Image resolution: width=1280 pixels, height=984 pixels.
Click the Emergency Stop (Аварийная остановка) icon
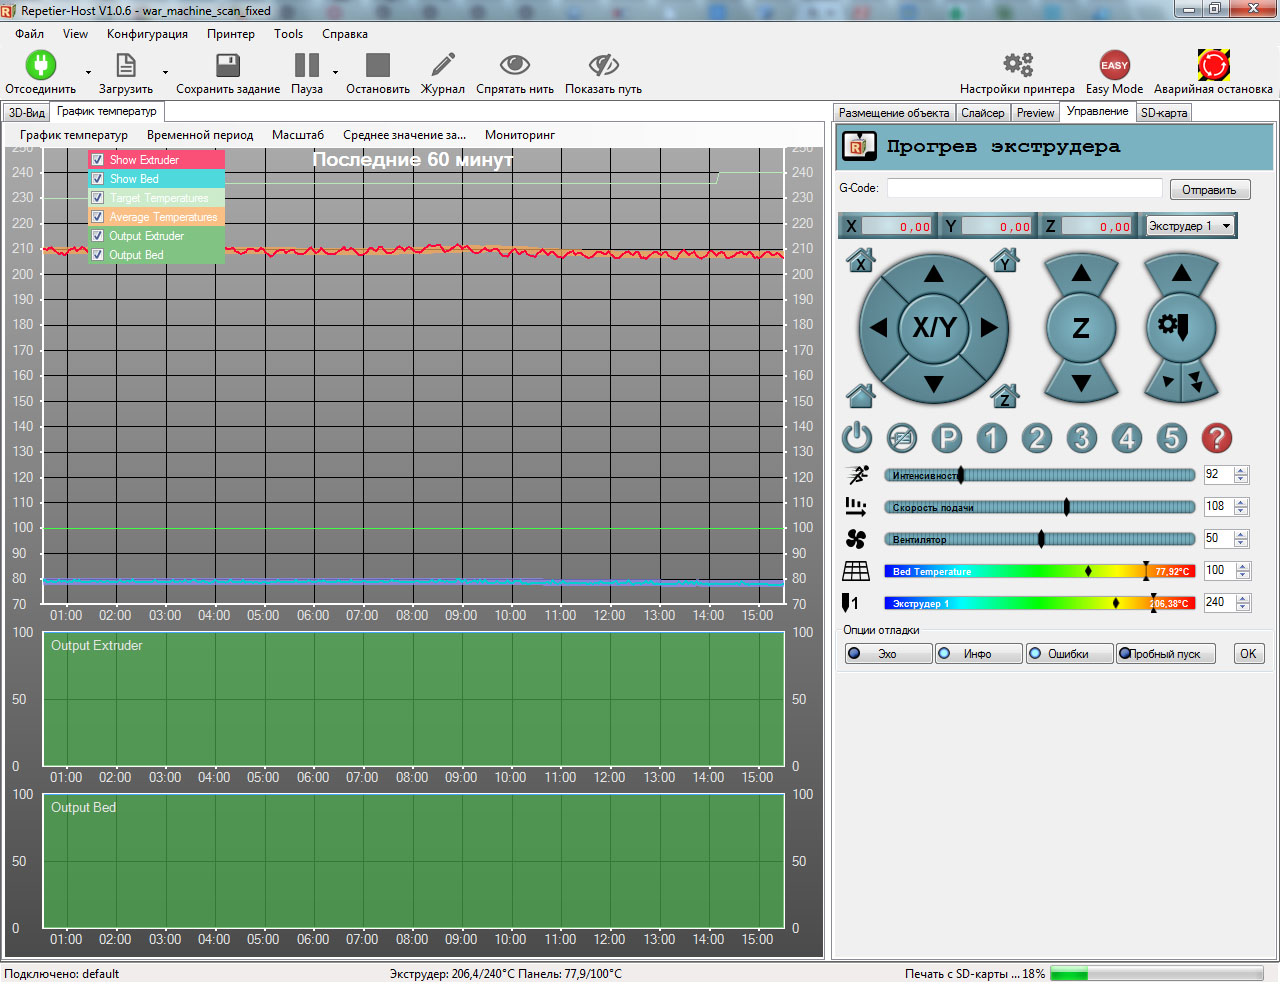click(1213, 66)
